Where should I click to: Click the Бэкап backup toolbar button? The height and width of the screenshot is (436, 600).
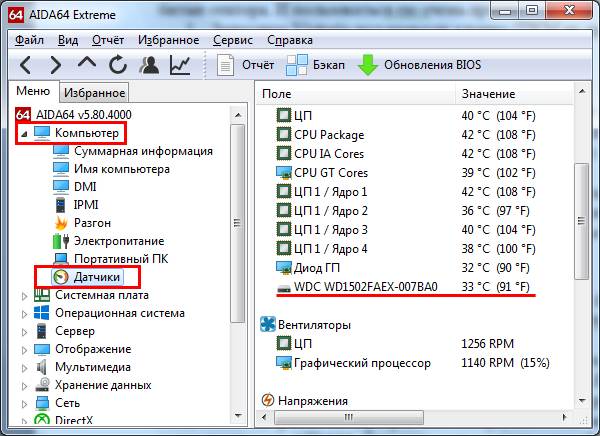click(314, 65)
